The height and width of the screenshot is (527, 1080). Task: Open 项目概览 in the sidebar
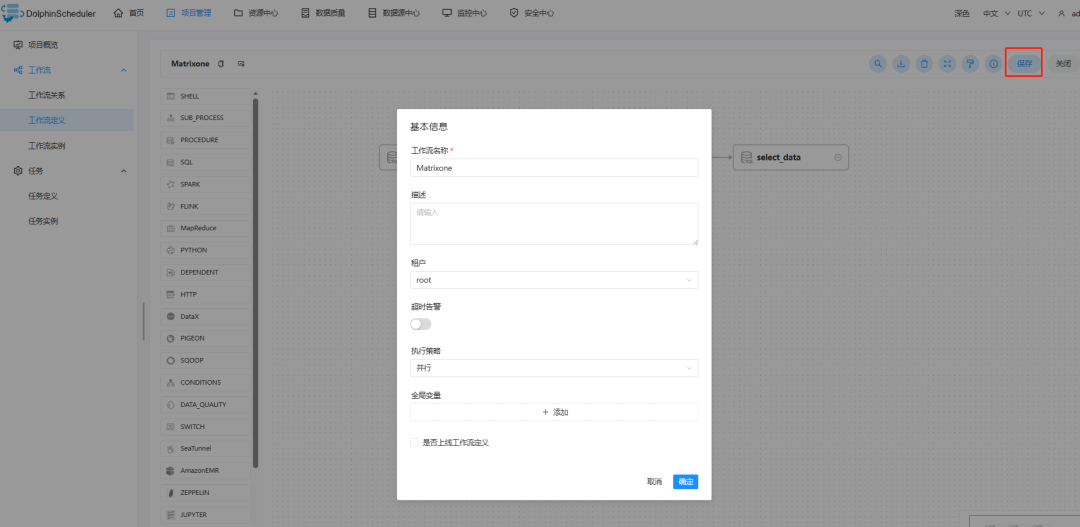(43, 45)
